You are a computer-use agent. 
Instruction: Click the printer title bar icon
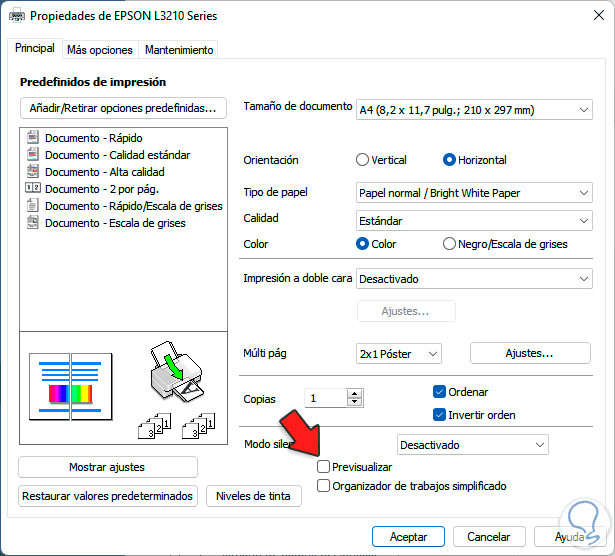click(16, 16)
